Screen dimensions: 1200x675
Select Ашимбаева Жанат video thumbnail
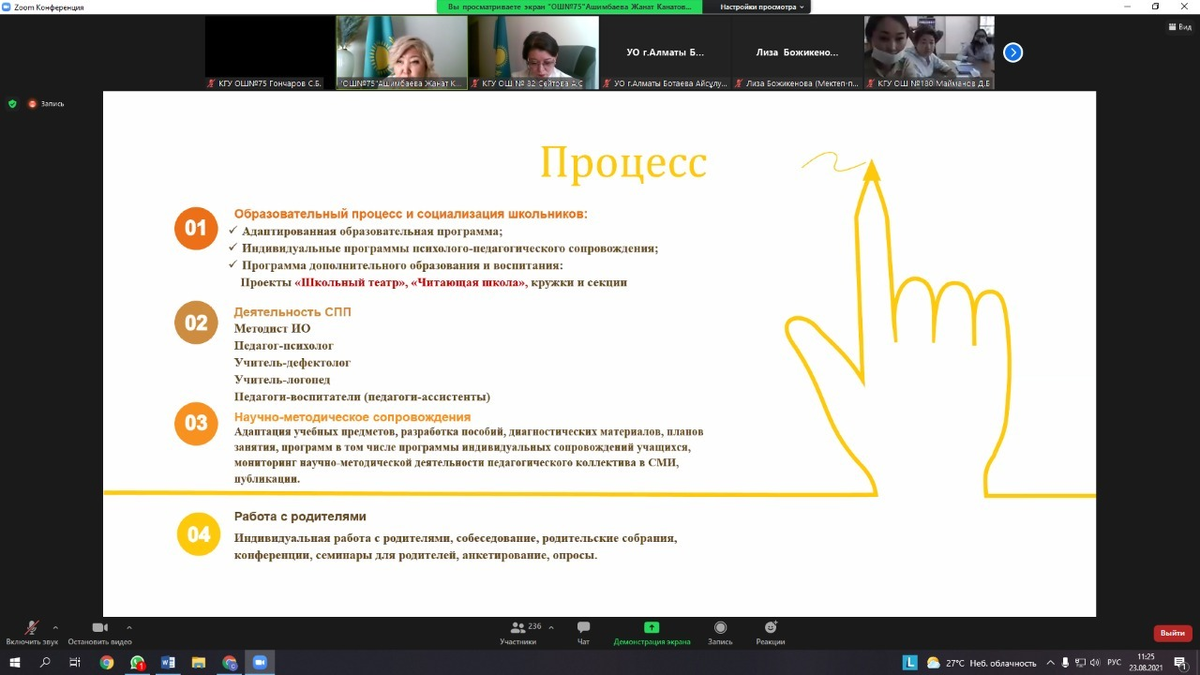[402, 52]
